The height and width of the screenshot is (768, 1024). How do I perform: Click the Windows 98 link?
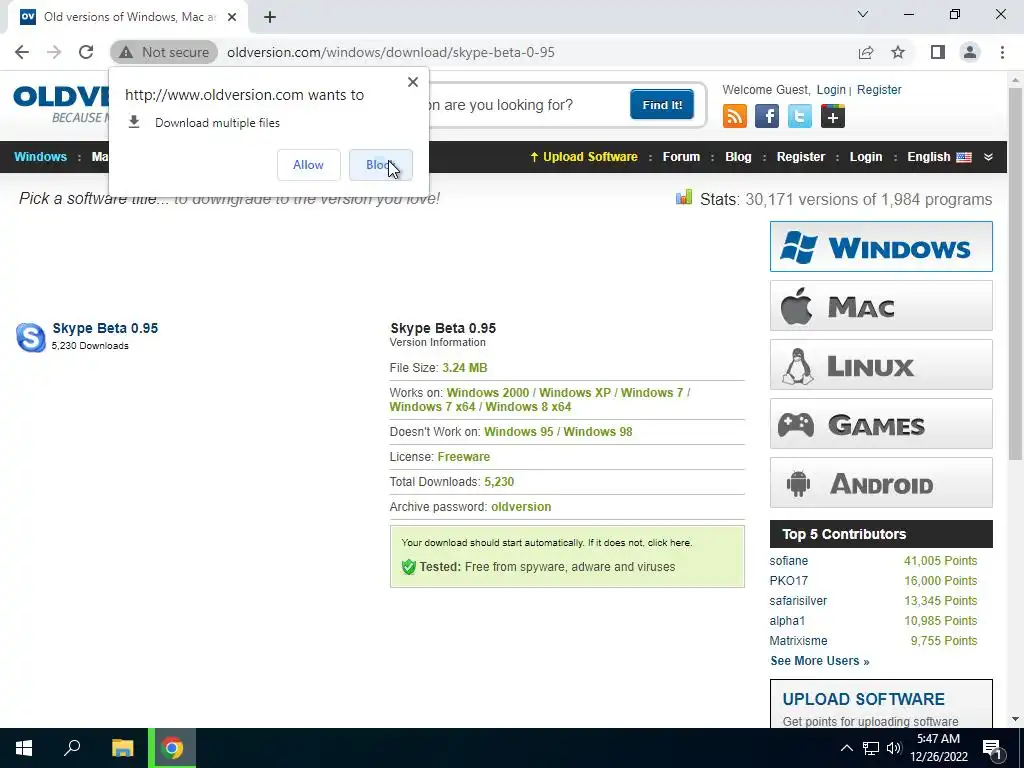point(598,432)
